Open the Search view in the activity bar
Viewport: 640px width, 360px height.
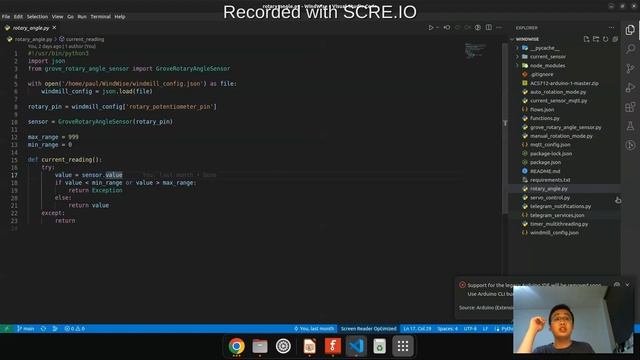pyautogui.click(x=630, y=49)
